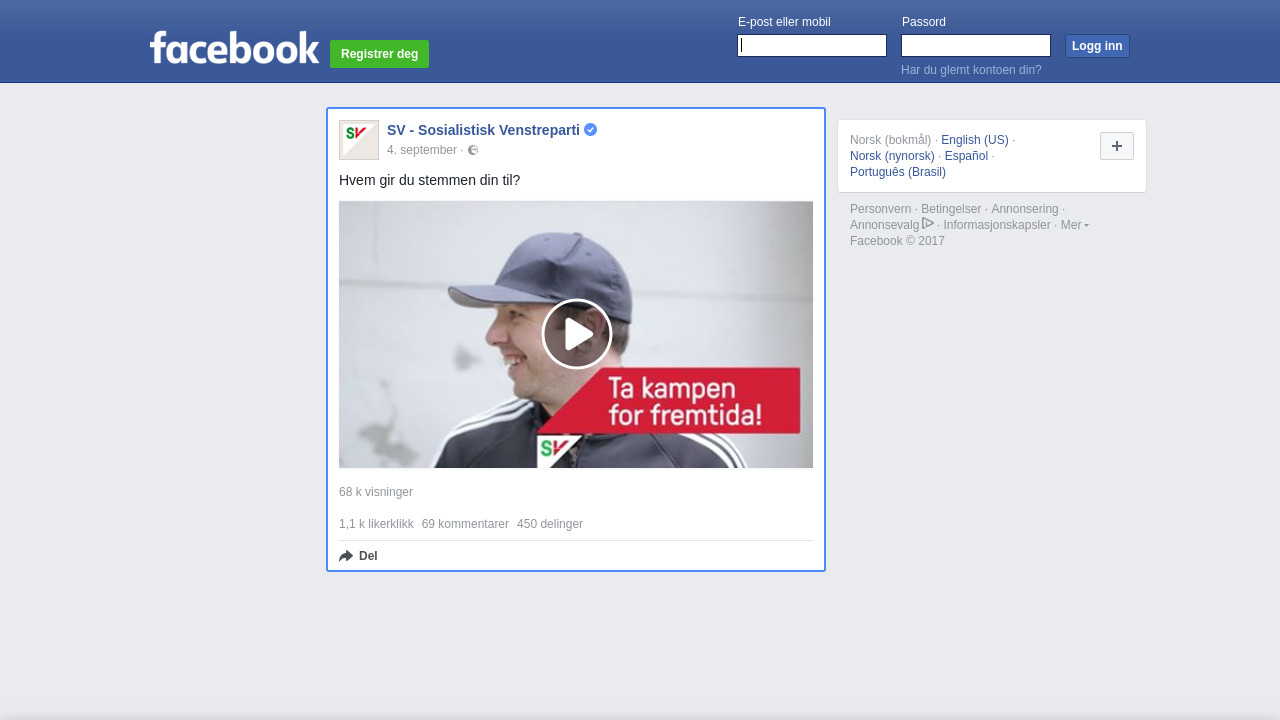Click 1,1 k likerklikk count
1280x720 pixels.
click(x=376, y=524)
